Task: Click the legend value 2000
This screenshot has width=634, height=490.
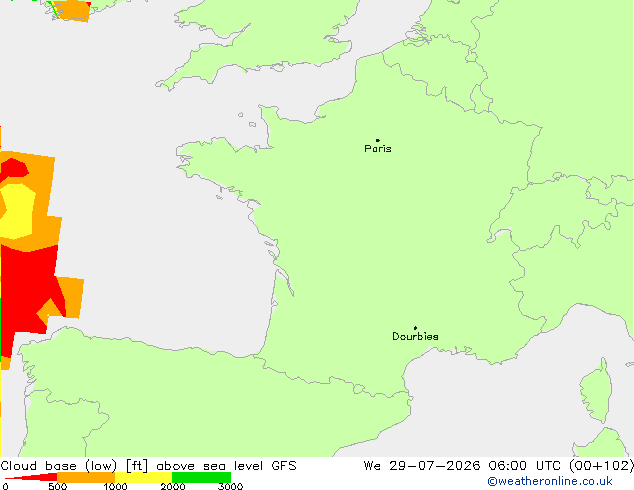Action: coord(173,486)
